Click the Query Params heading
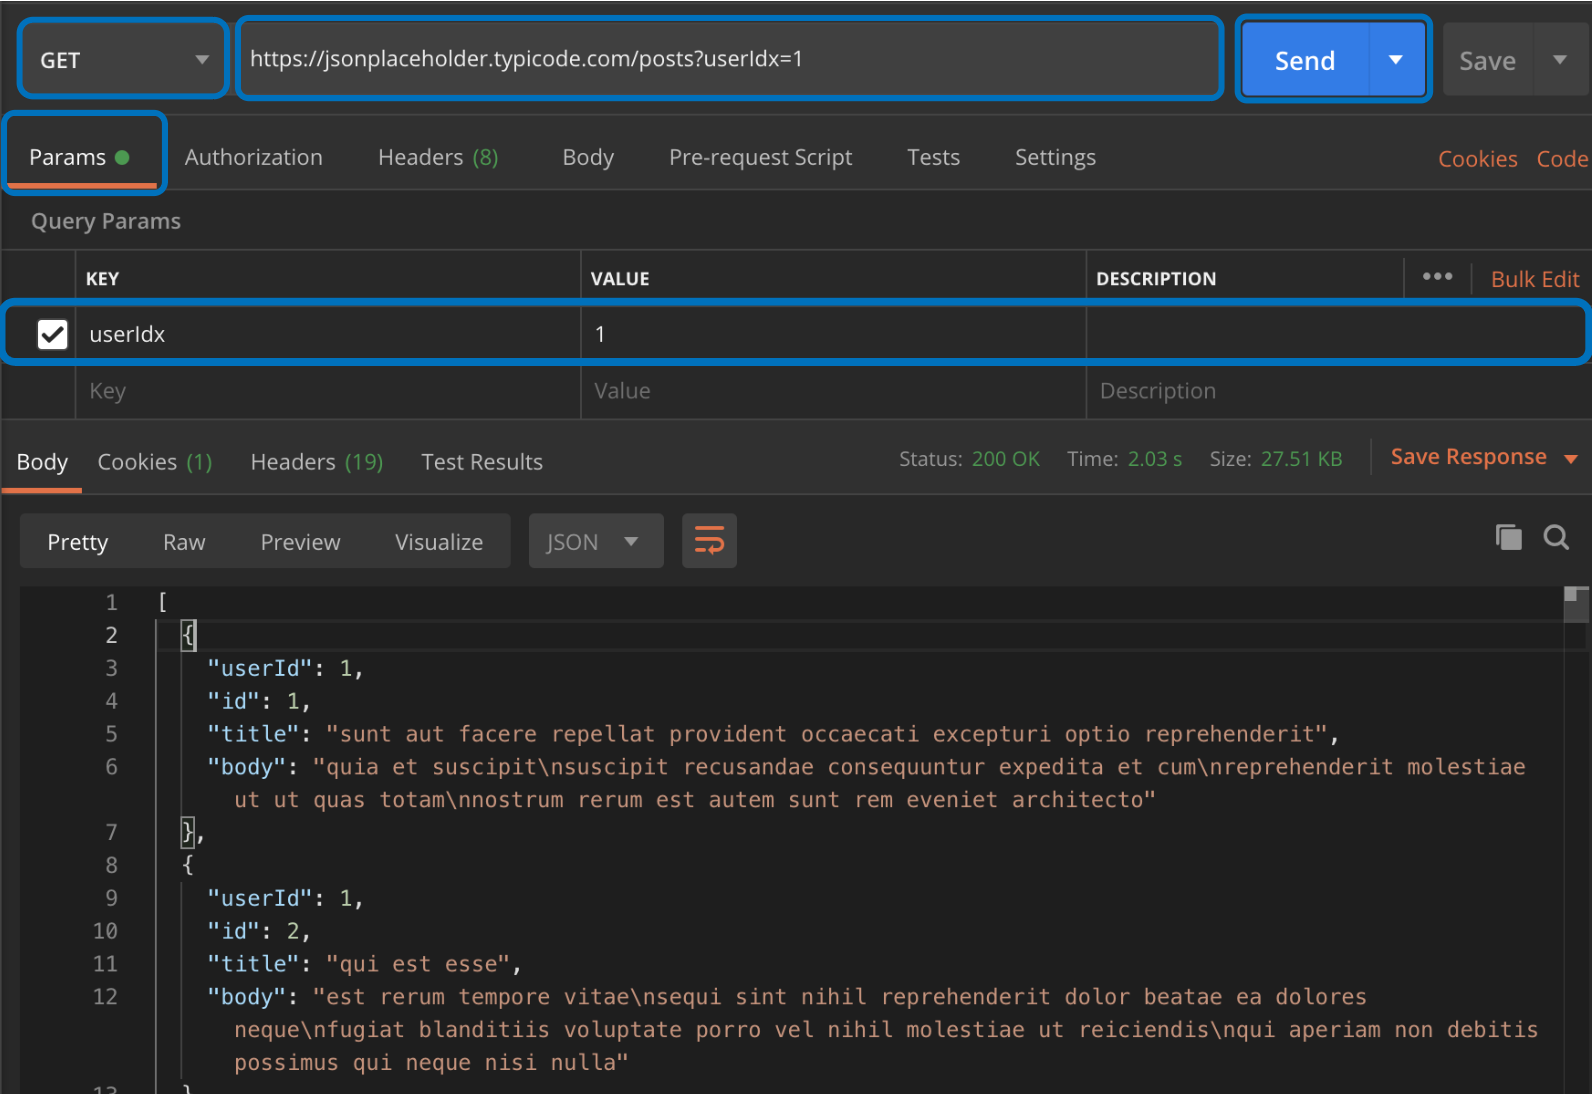Screen dimensions: 1592x1094 [106, 221]
